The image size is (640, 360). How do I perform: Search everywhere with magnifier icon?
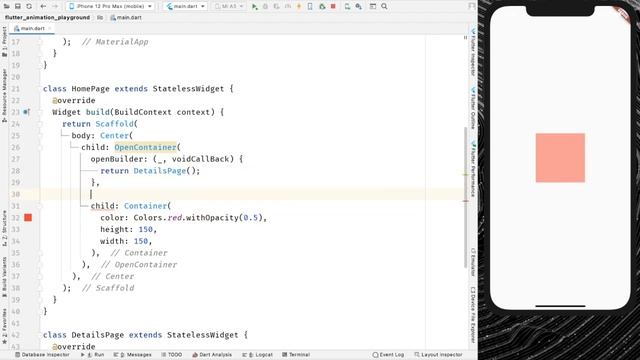pos(384,6)
